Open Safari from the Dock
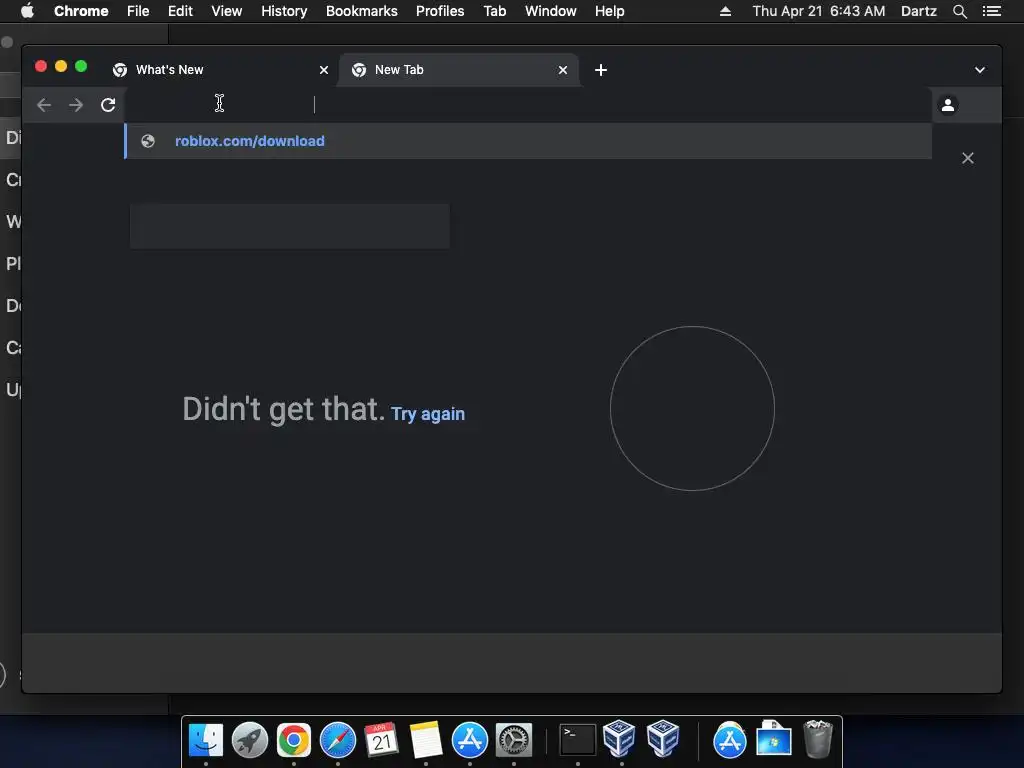This screenshot has height=768, width=1024. (338, 741)
